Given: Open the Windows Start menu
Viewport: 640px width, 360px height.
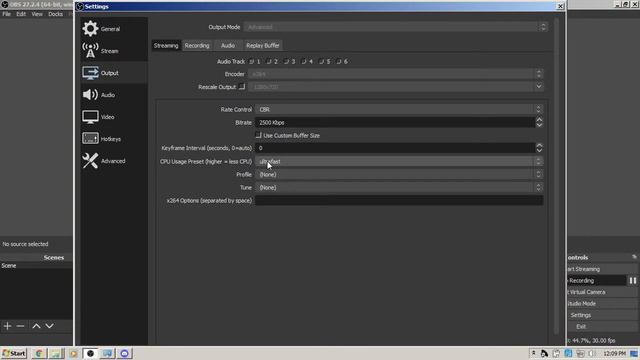Looking at the screenshot, I should pyautogui.click(x=14, y=353).
